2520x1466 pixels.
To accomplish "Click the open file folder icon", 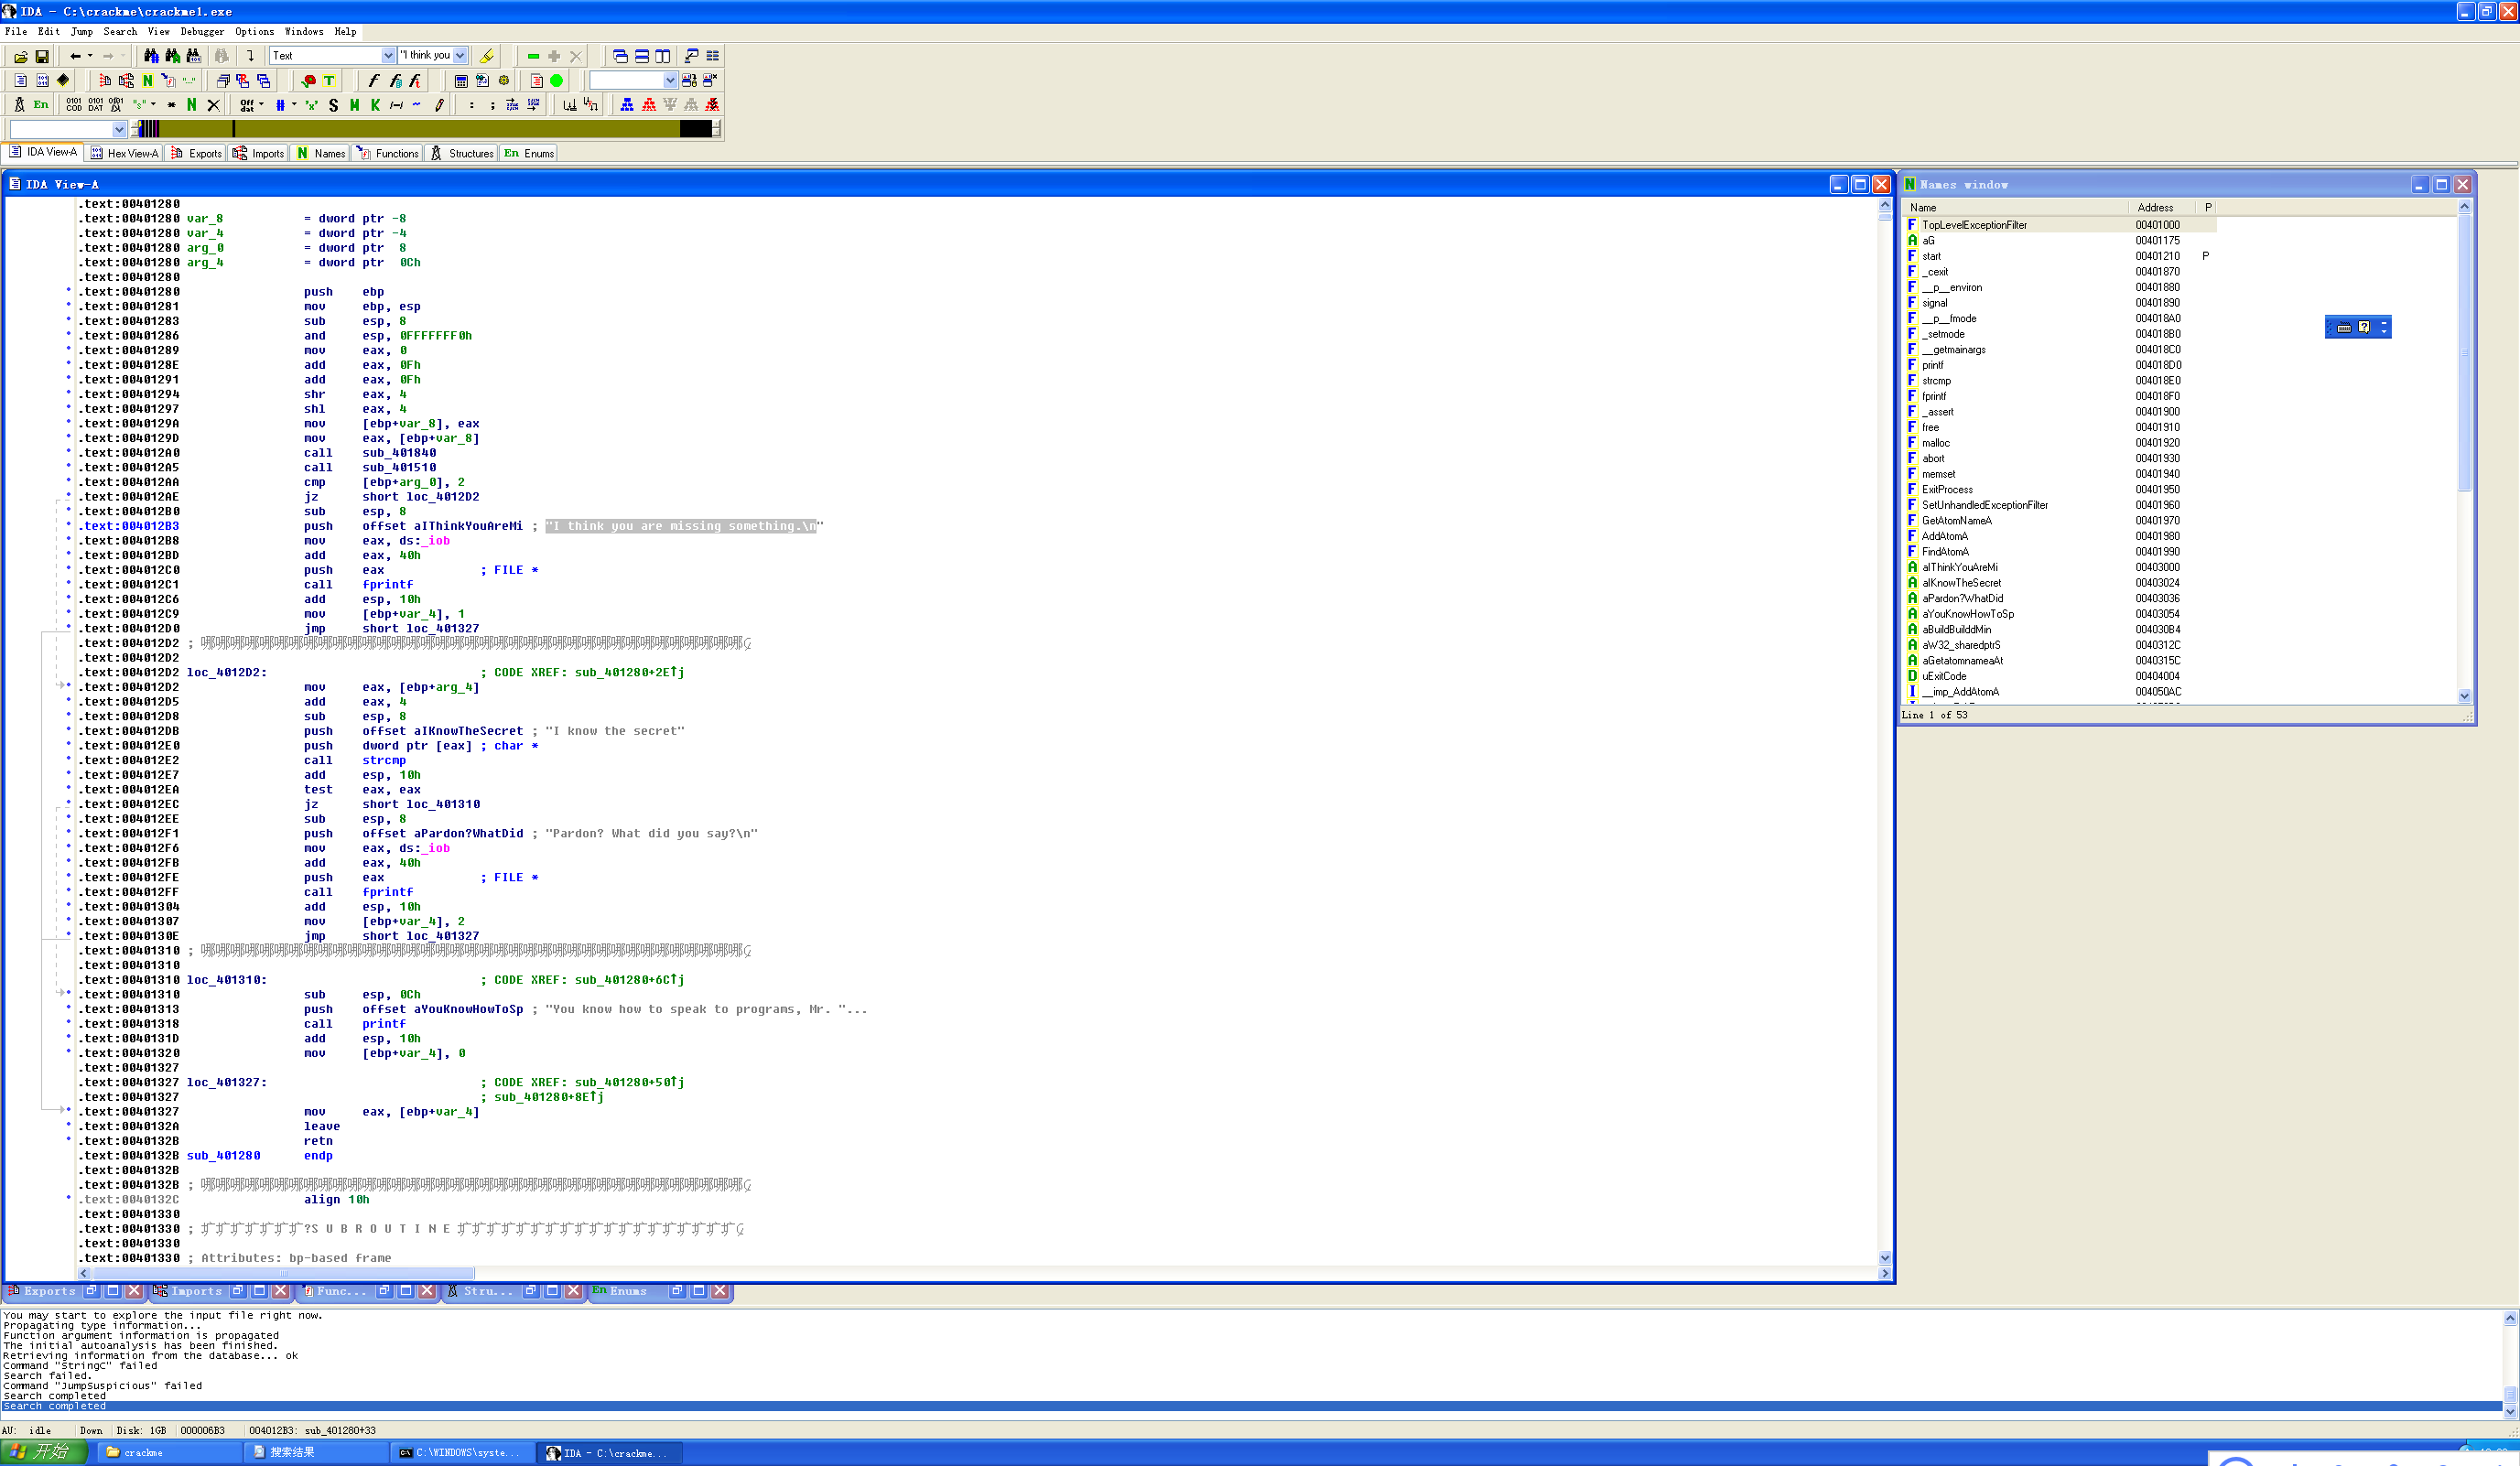I will pos(20,56).
